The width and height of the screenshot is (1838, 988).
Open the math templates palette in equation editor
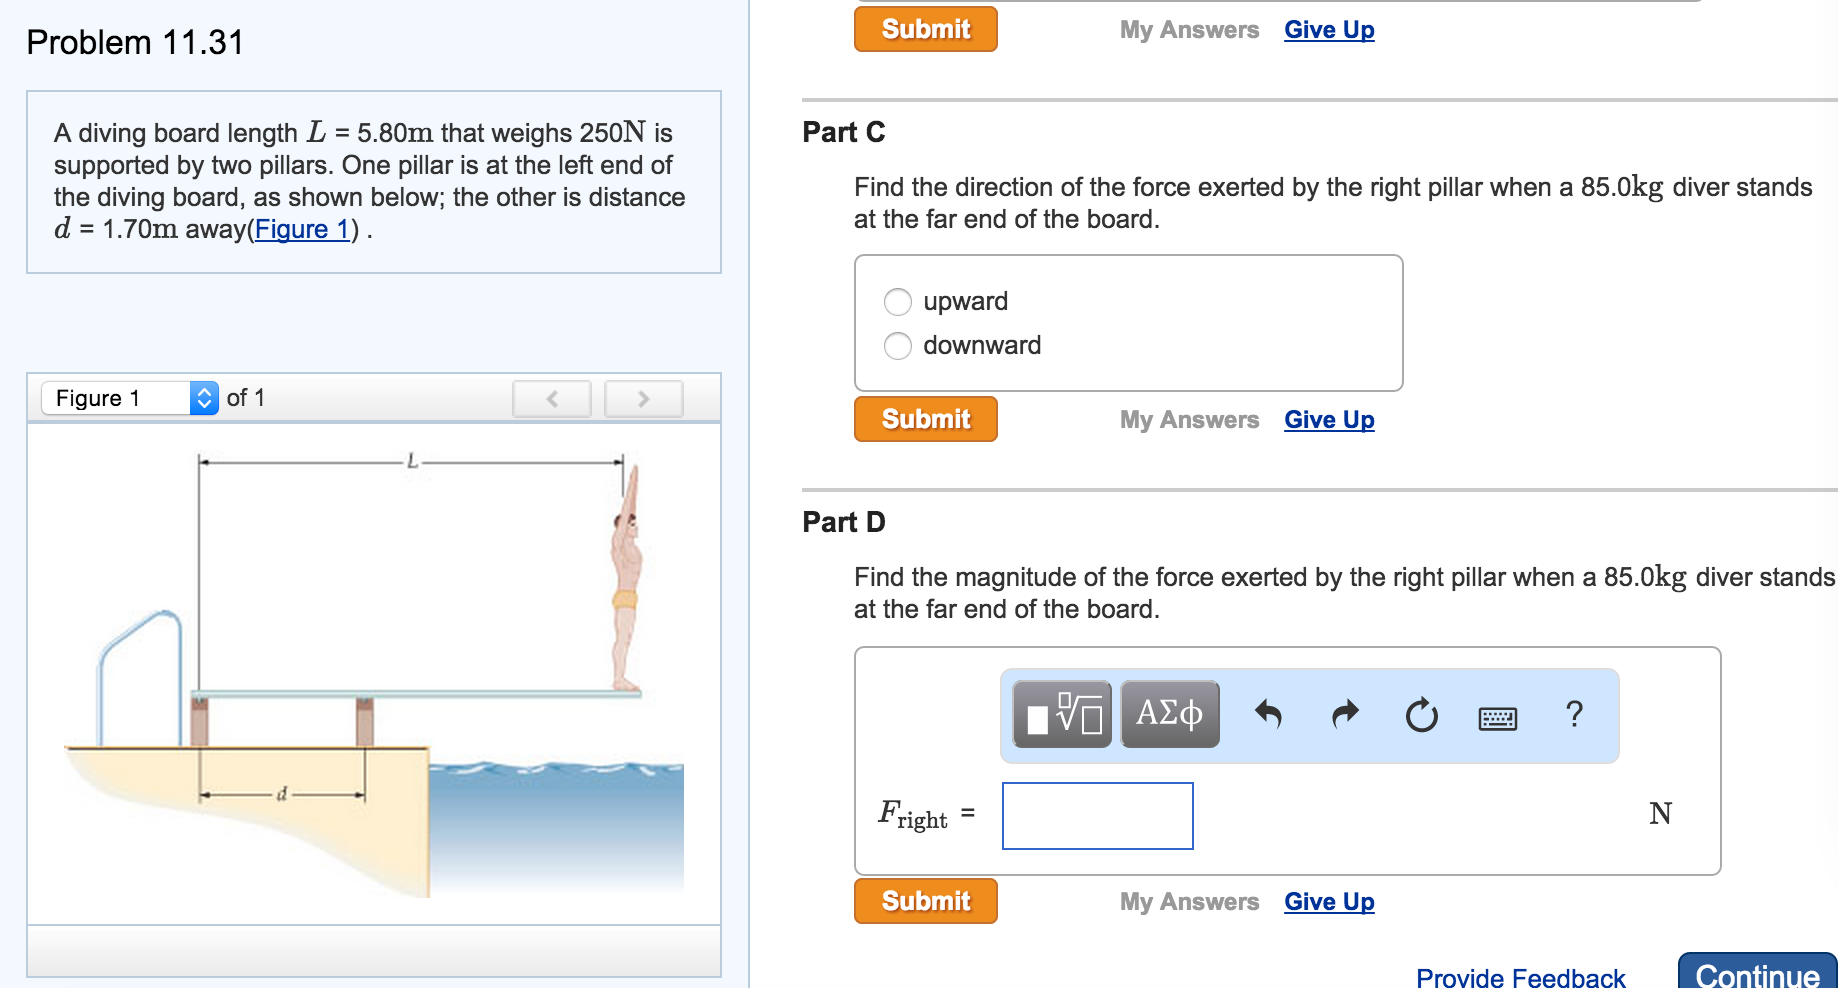(x=1062, y=714)
